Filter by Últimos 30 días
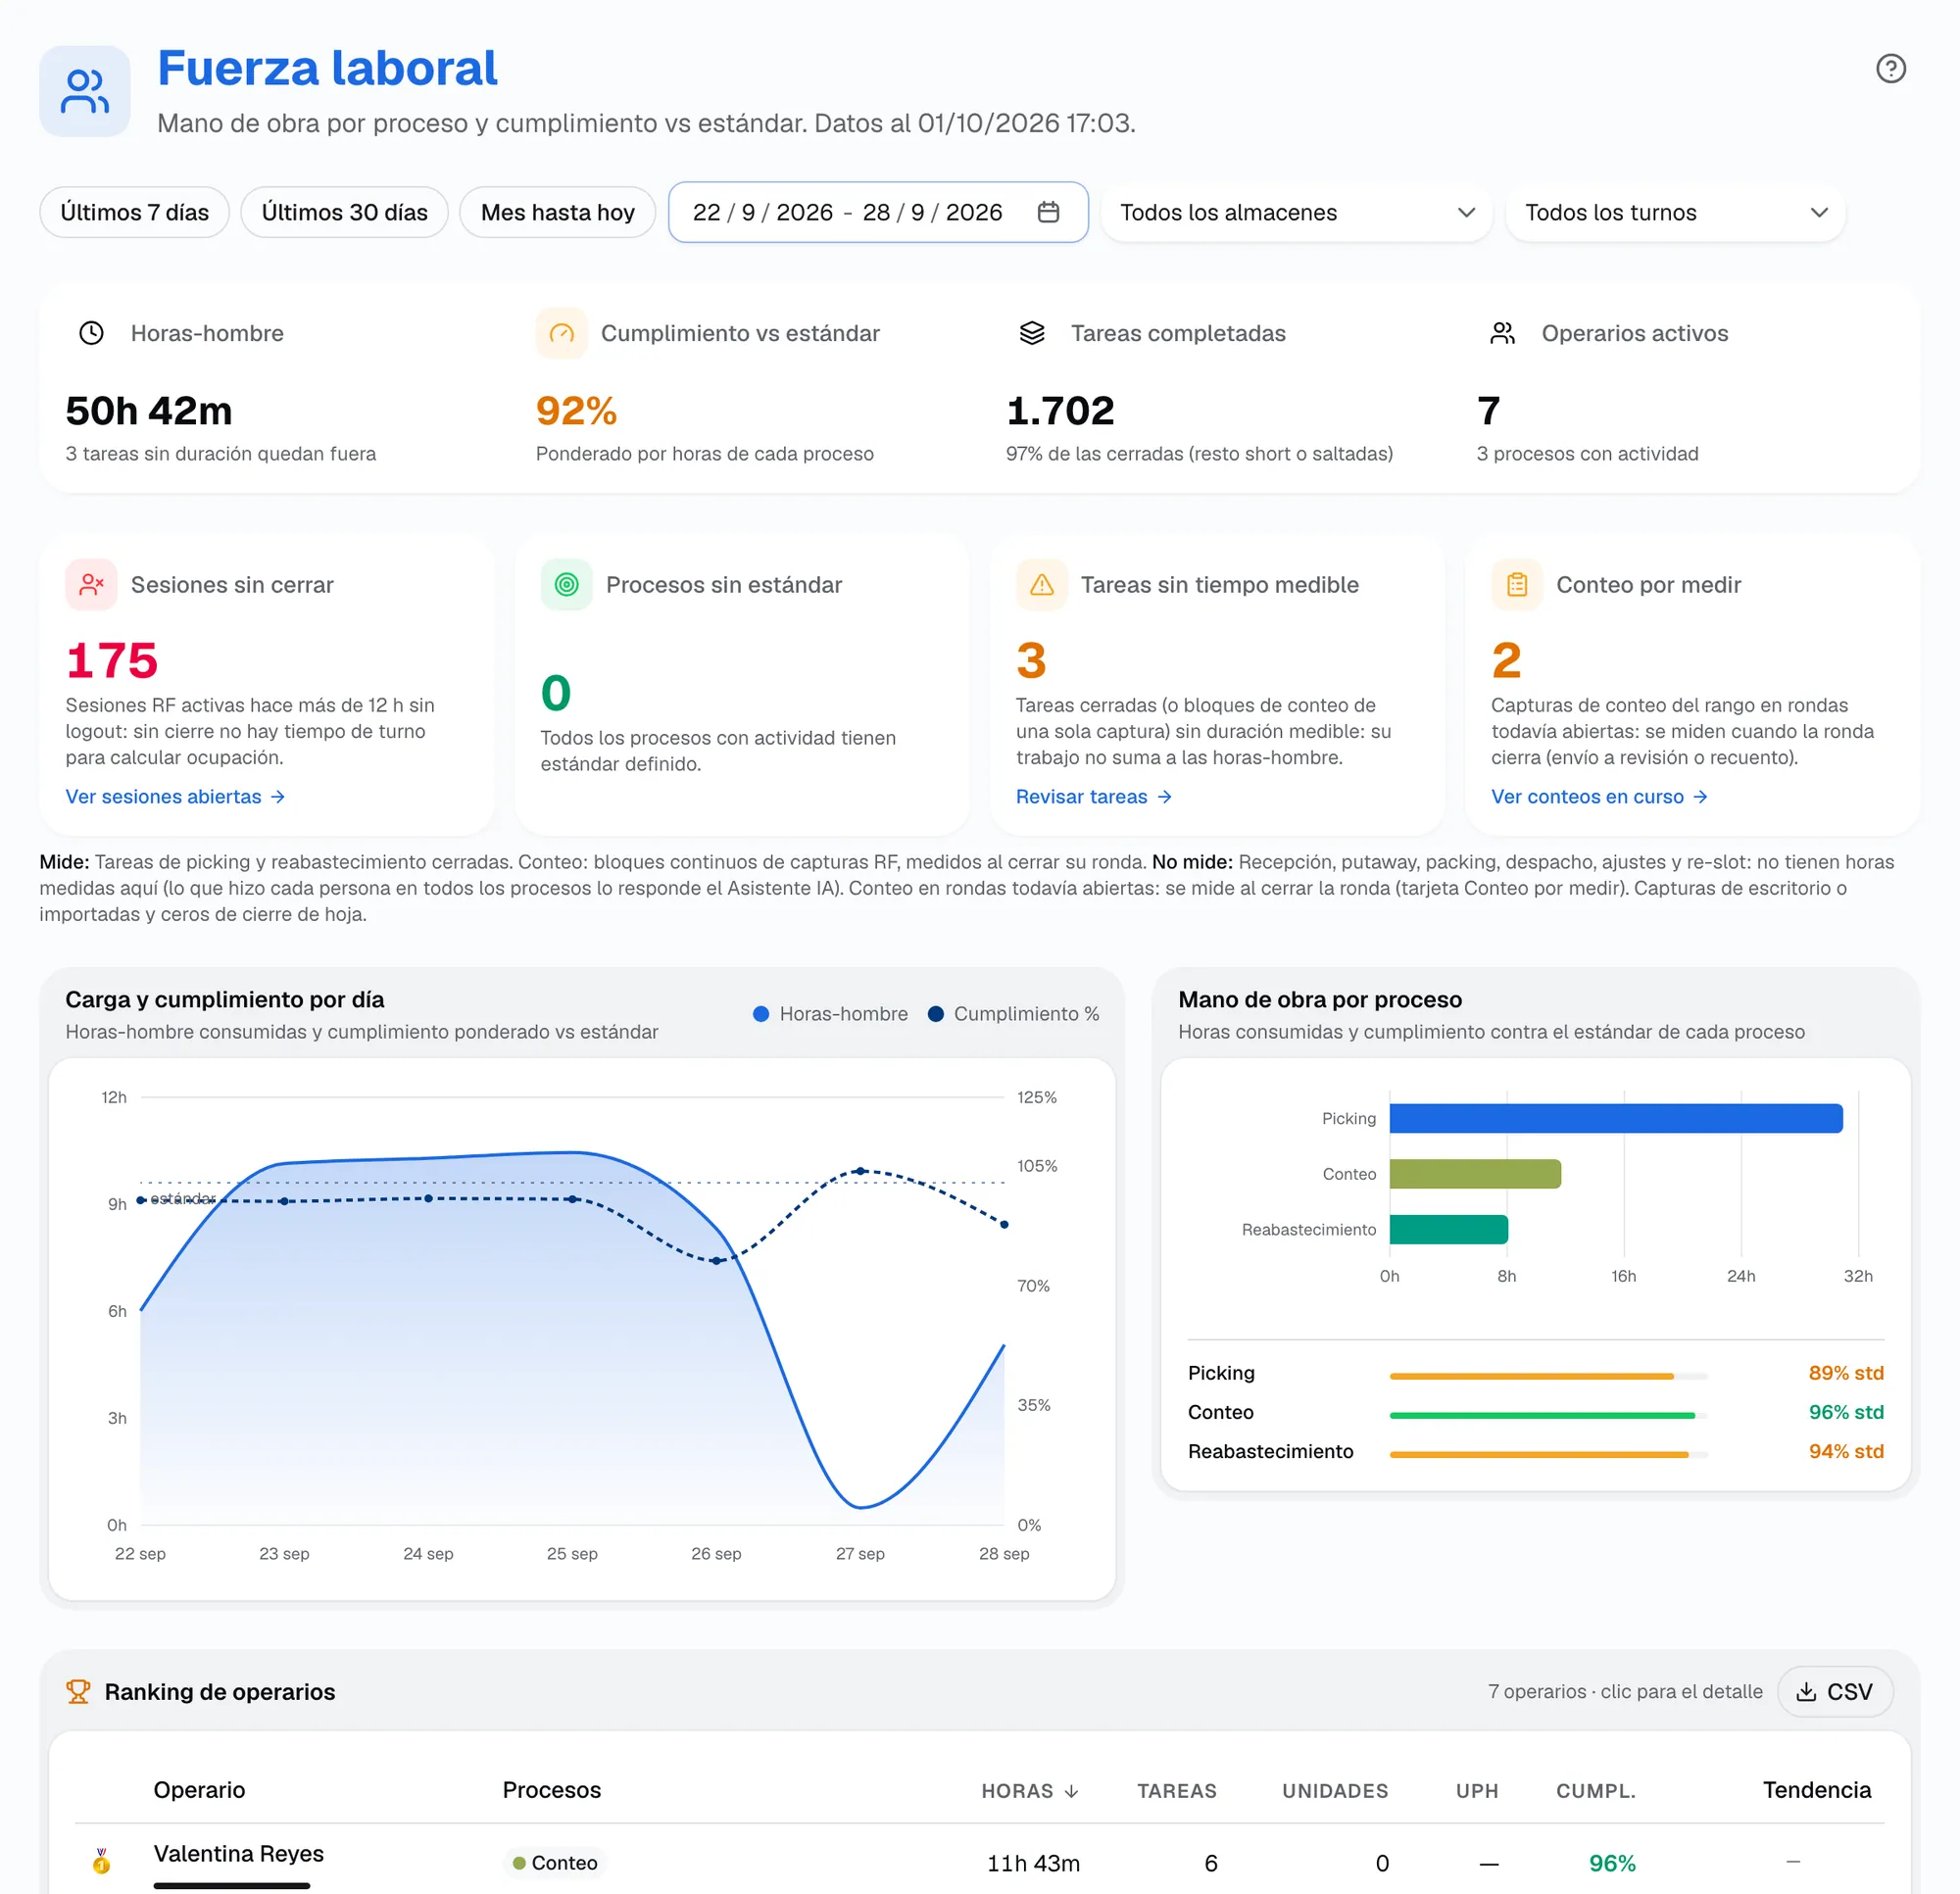This screenshot has width=1960, height=1894. pyautogui.click(x=344, y=212)
